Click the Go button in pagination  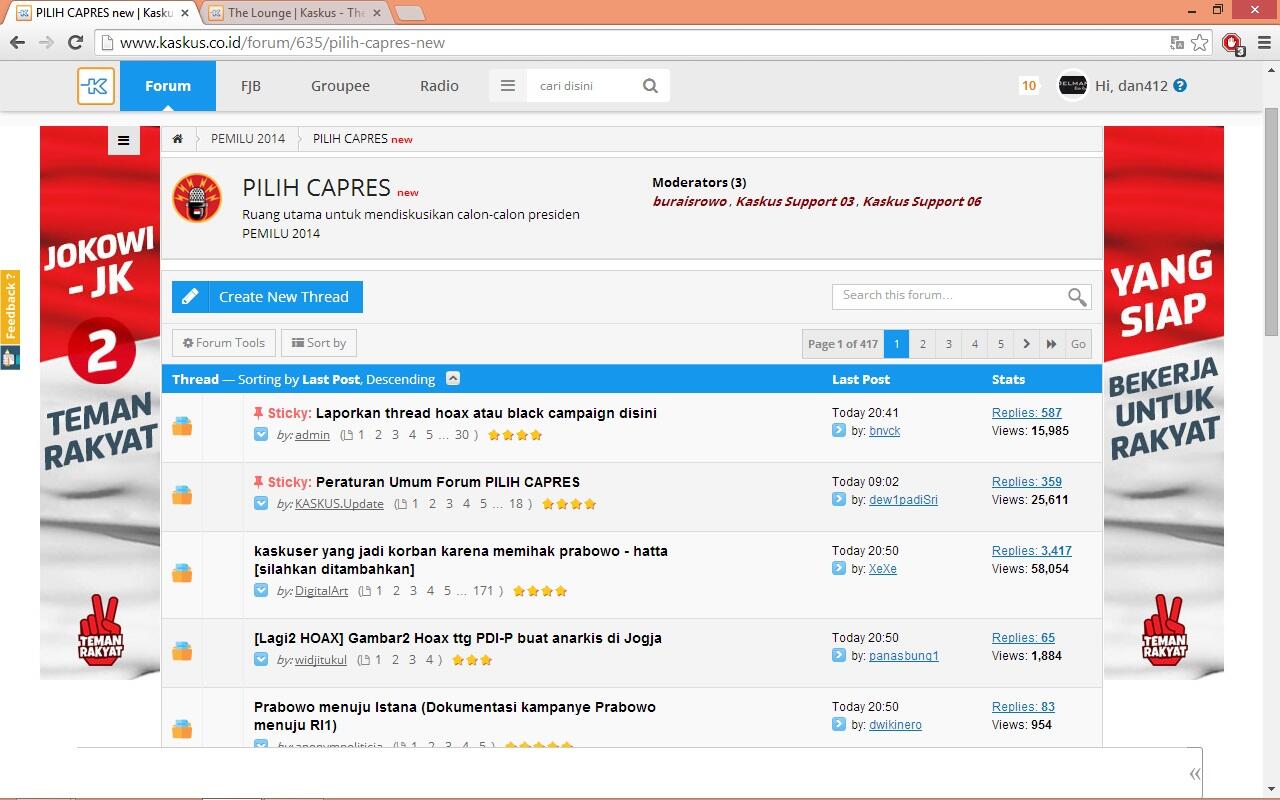(1078, 344)
